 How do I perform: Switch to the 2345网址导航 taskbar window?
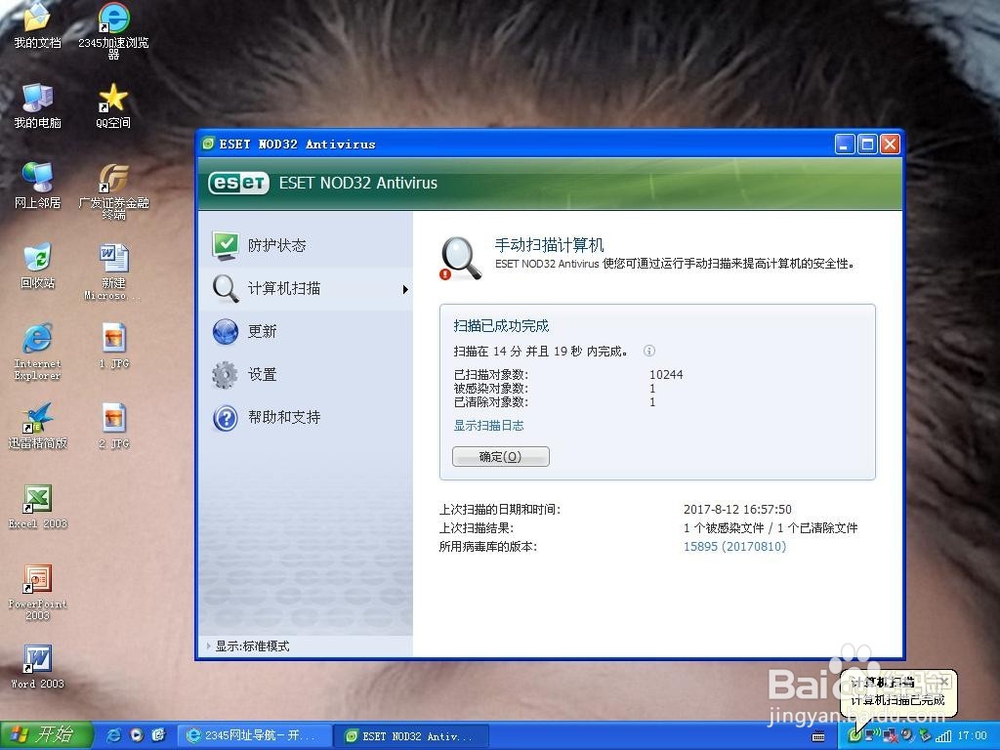[x=253, y=735]
